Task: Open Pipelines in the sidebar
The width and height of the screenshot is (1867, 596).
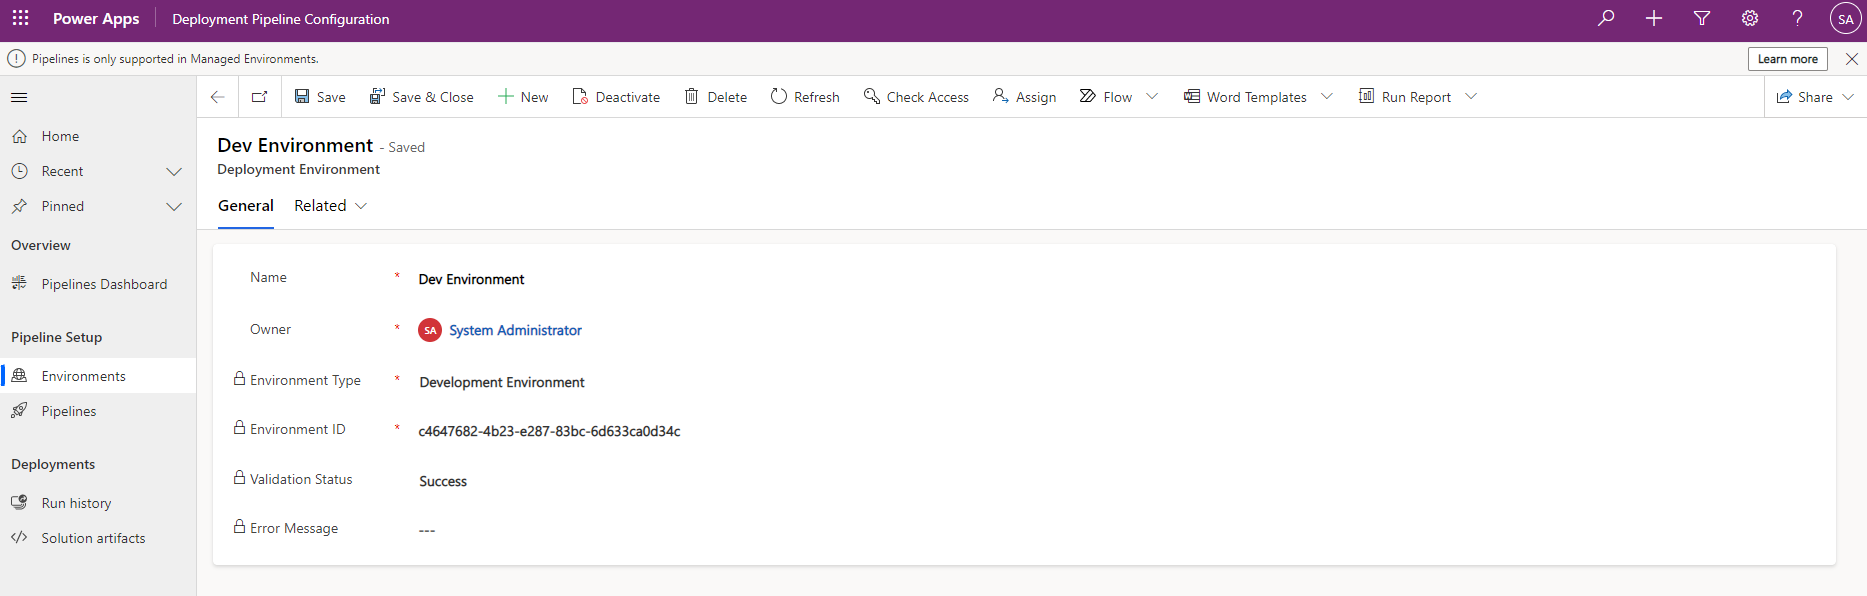Action: 98,411
